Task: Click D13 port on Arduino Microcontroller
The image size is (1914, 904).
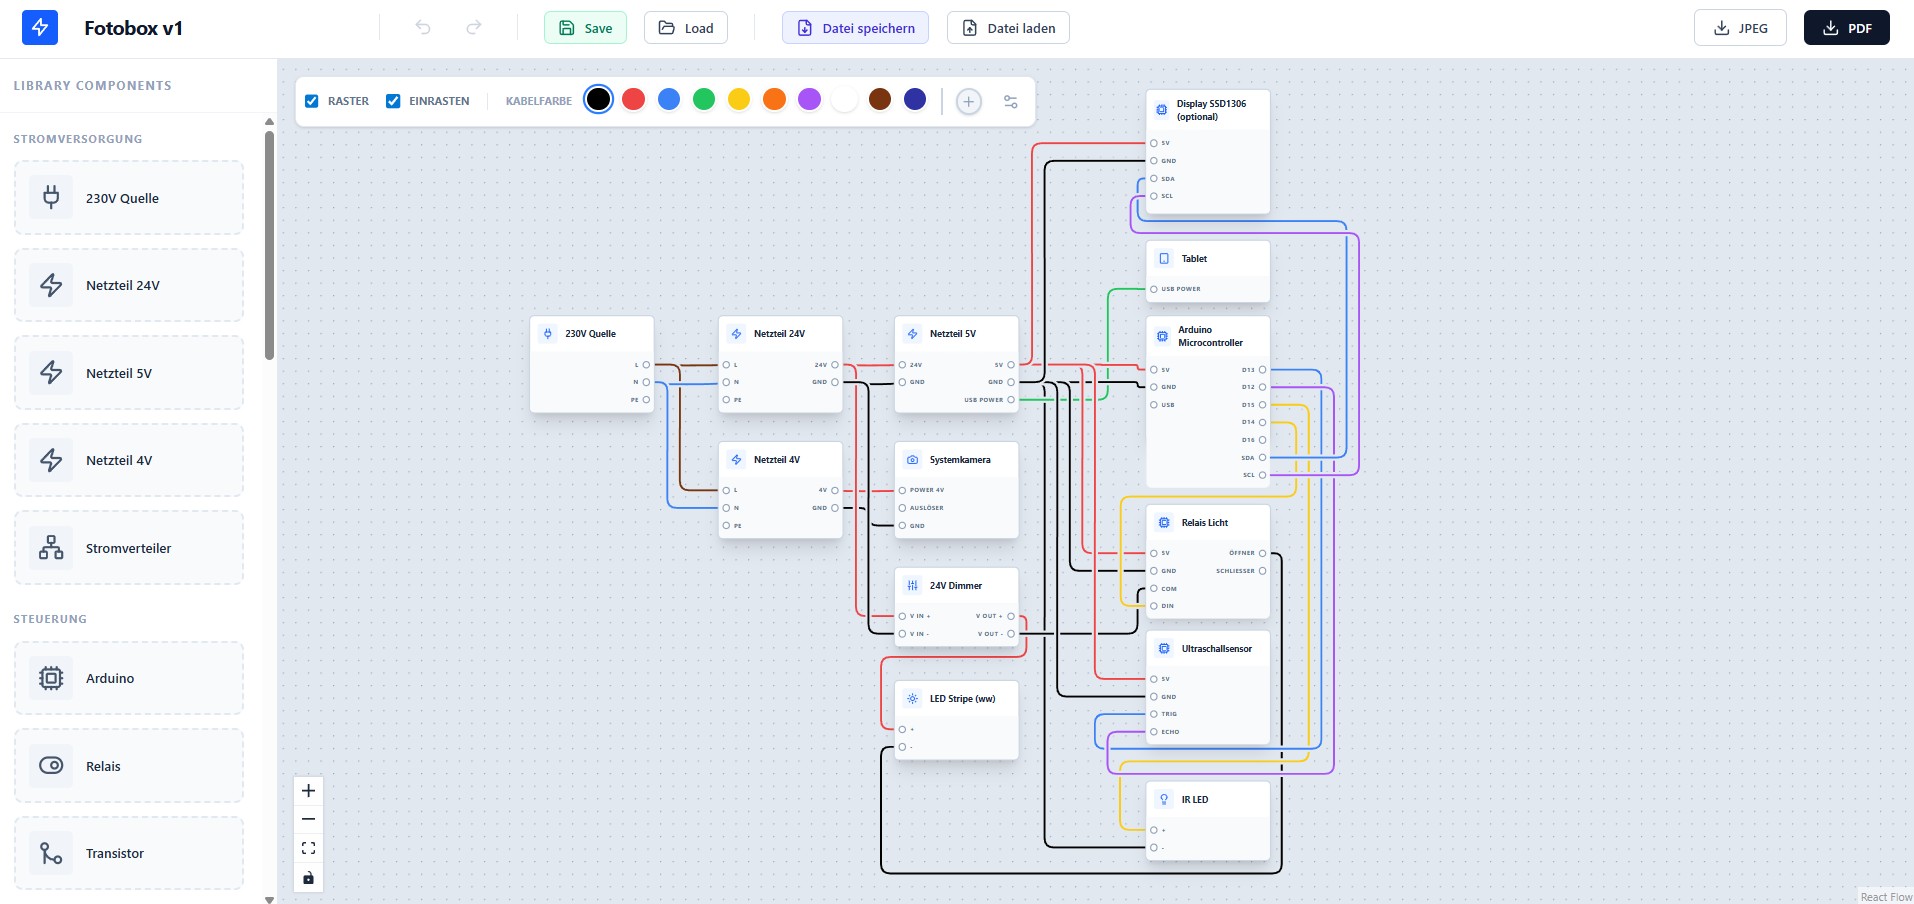Action: coord(1262,370)
